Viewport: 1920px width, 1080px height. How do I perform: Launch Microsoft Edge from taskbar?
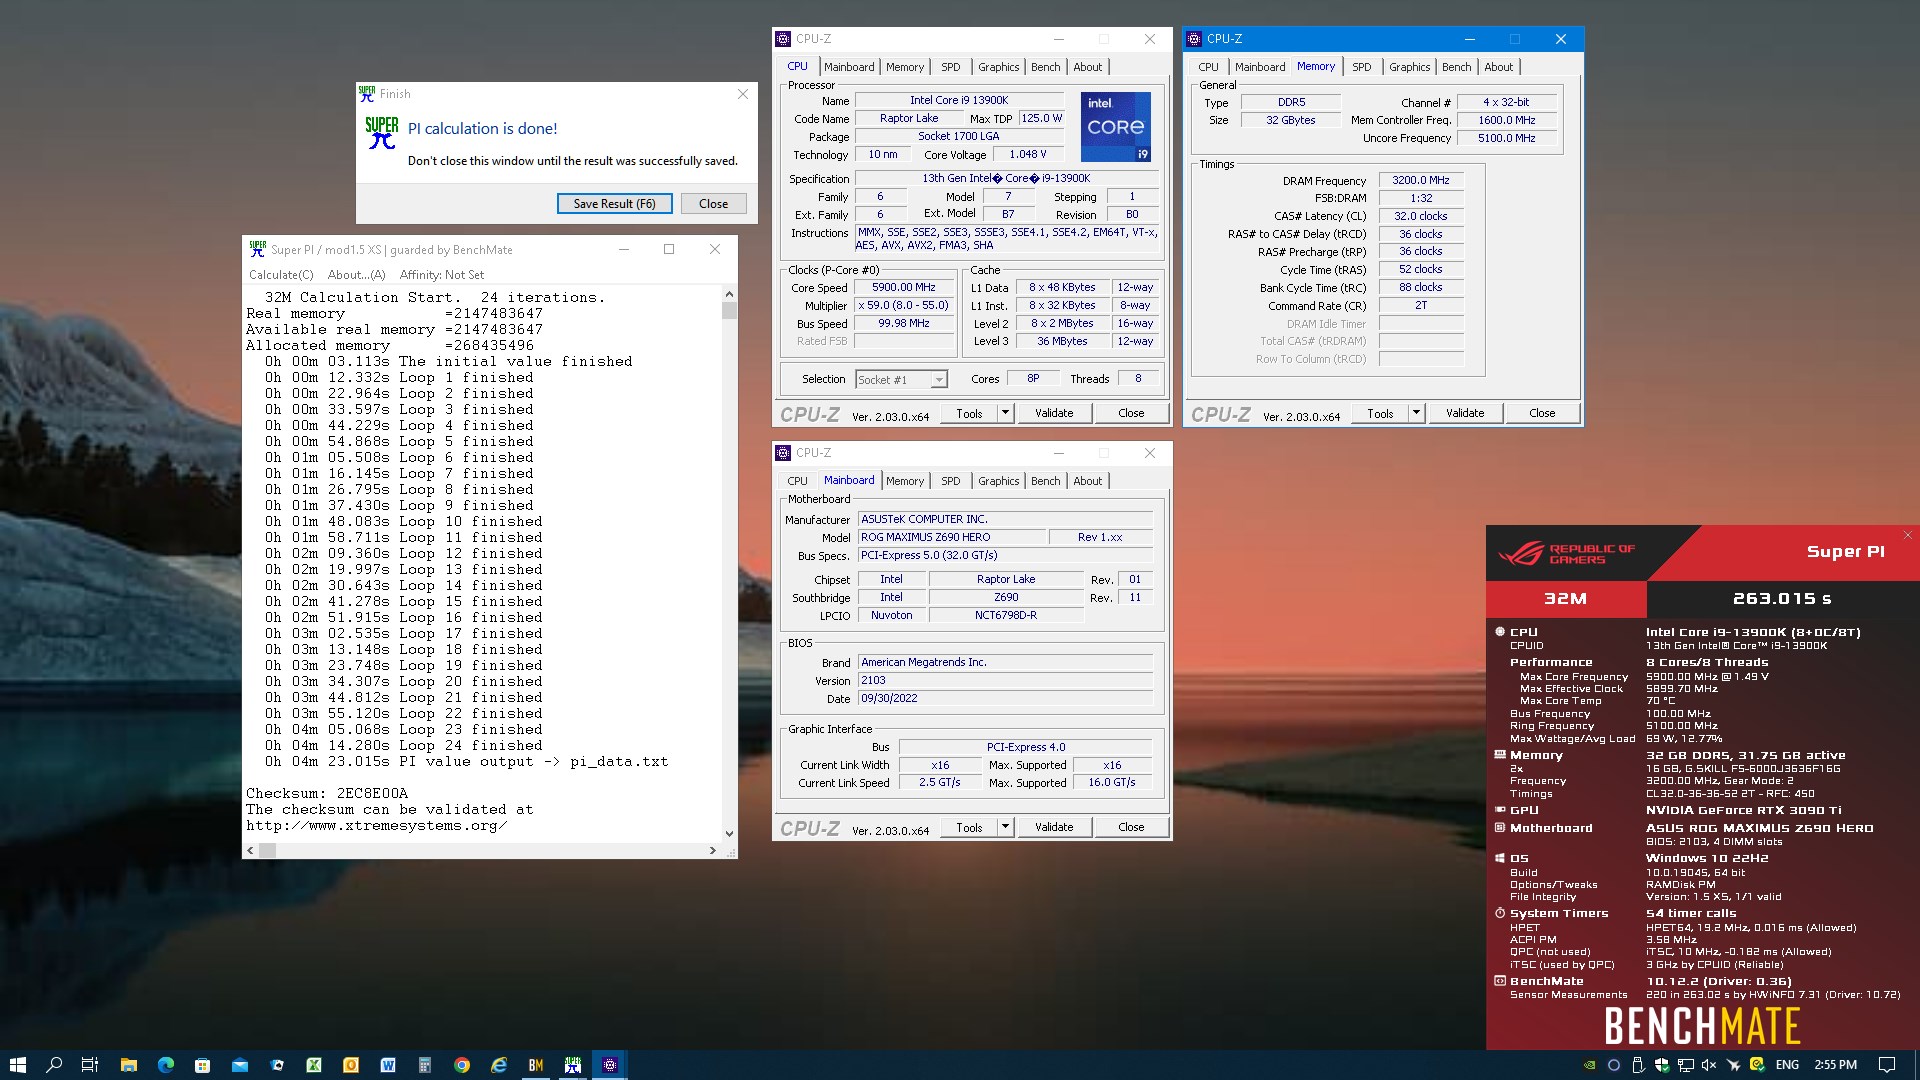click(x=165, y=1065)
